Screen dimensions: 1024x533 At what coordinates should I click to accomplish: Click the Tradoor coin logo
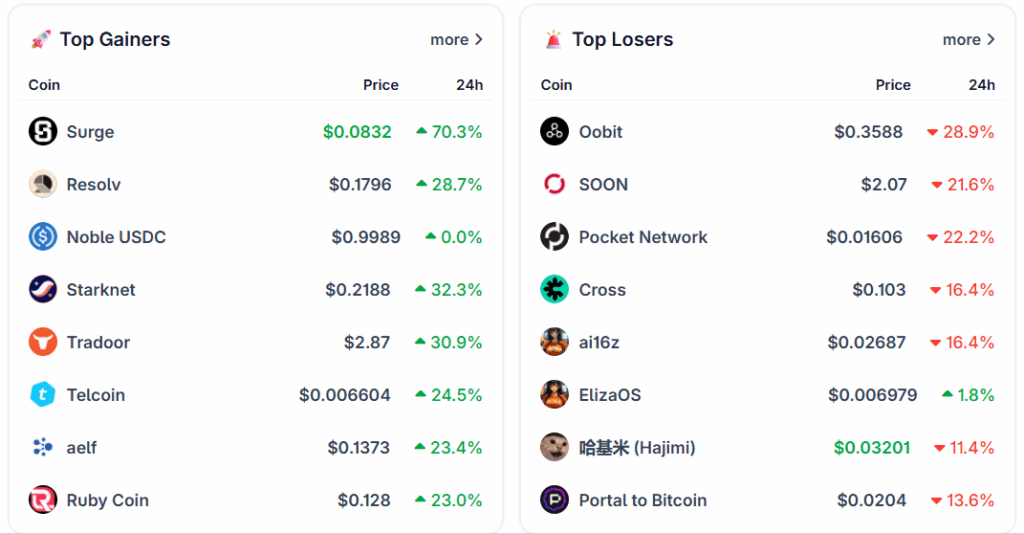(43, 342)
